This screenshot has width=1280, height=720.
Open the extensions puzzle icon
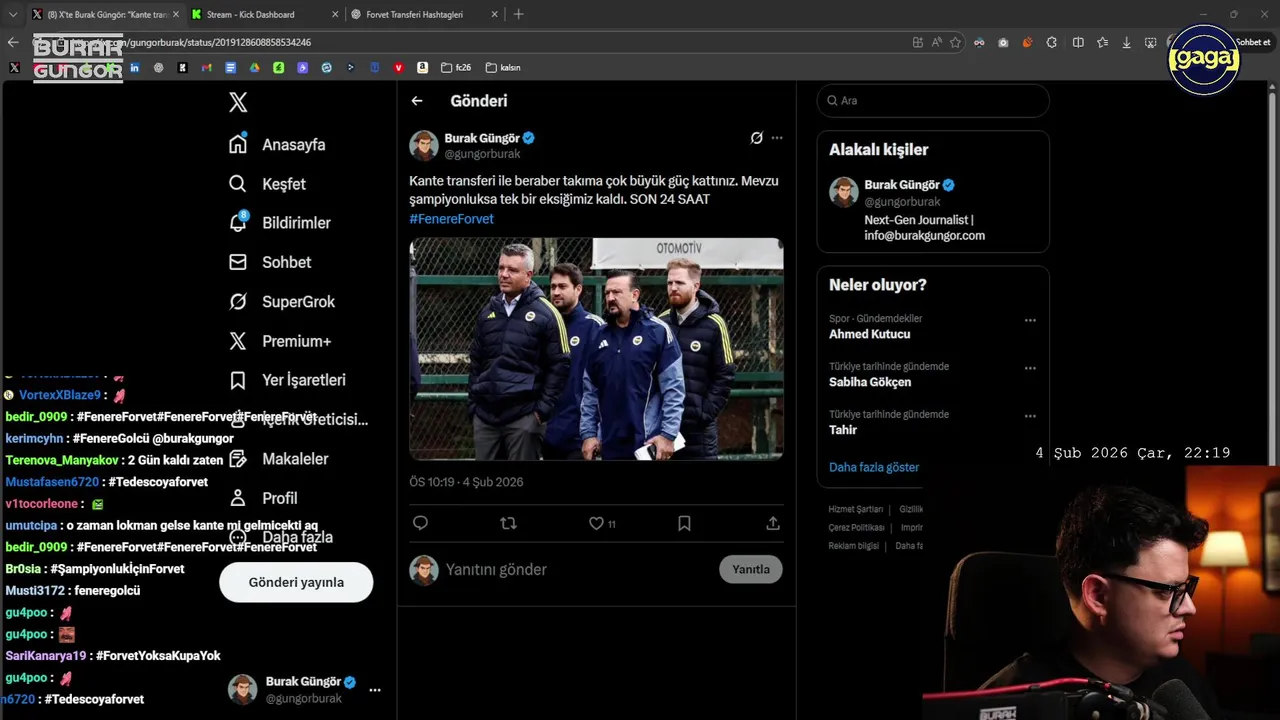tap(1052, 42)
